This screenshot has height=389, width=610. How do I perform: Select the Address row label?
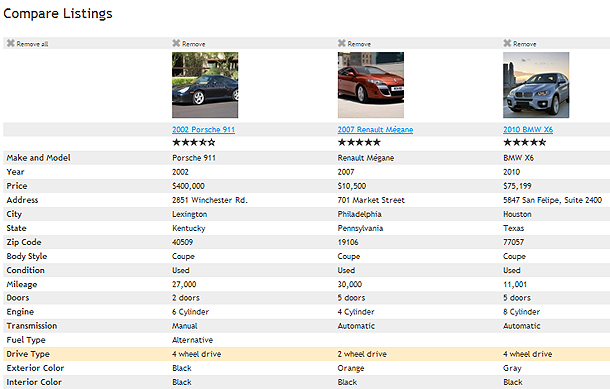tap(22, 200)
